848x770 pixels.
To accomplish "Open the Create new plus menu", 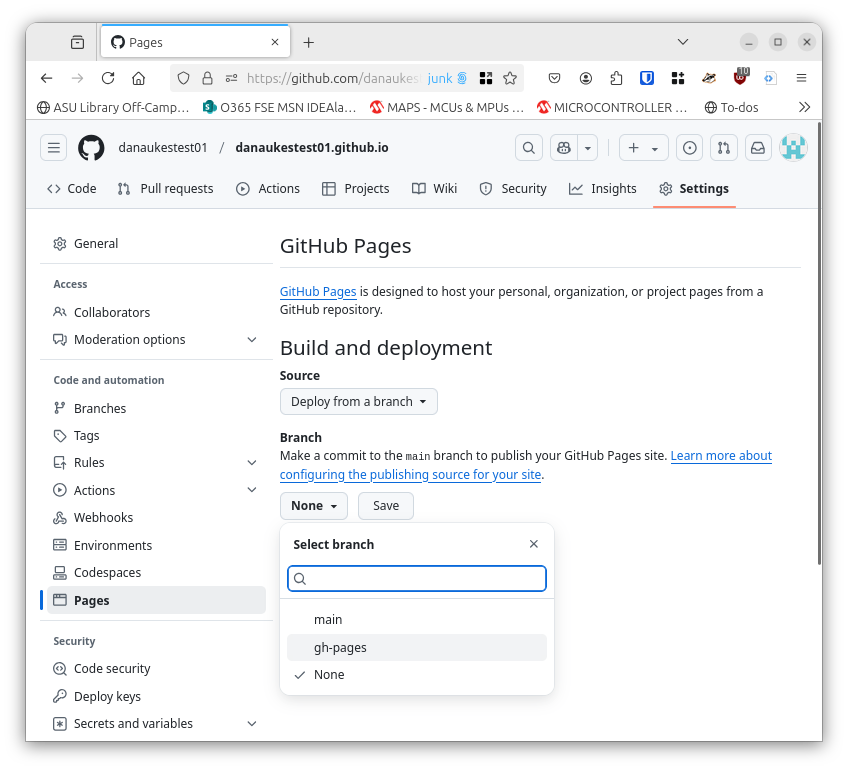I will tap(643, 148).
